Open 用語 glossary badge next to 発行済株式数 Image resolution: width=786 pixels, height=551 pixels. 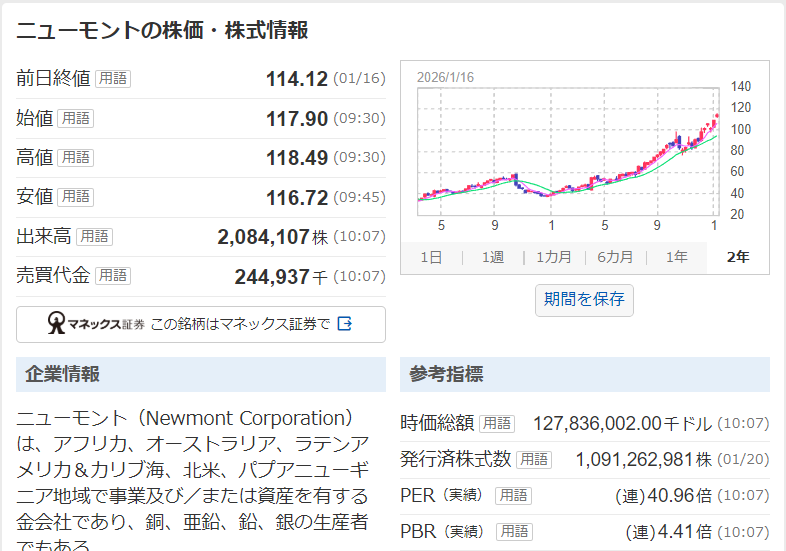coord(534,459)
